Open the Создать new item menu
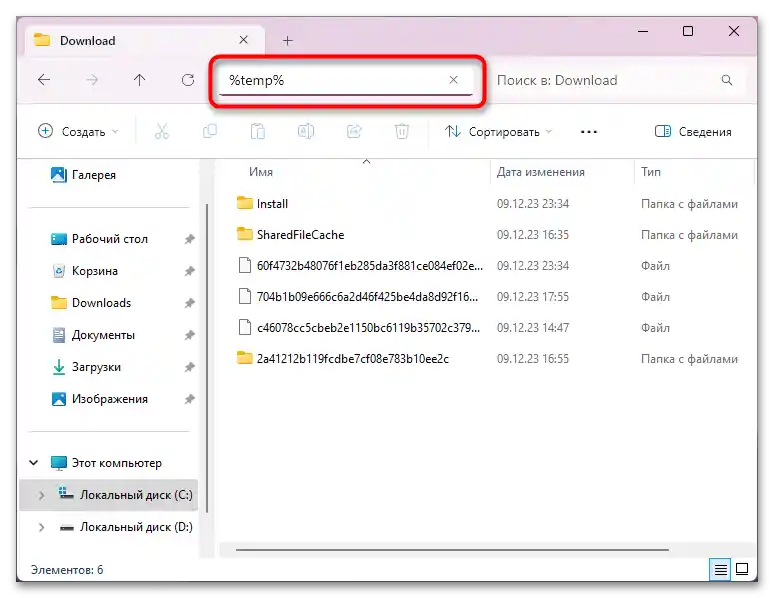This screenshot has height=598, width=774. tap(78, 131)
